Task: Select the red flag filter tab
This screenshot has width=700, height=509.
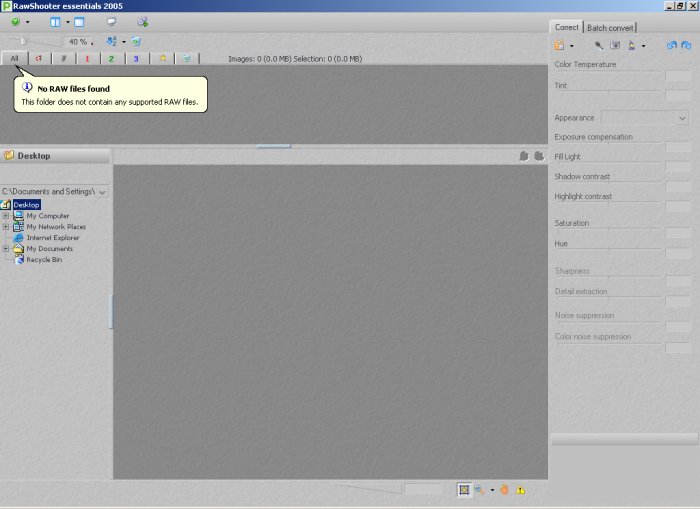Action: click(39, 58)
